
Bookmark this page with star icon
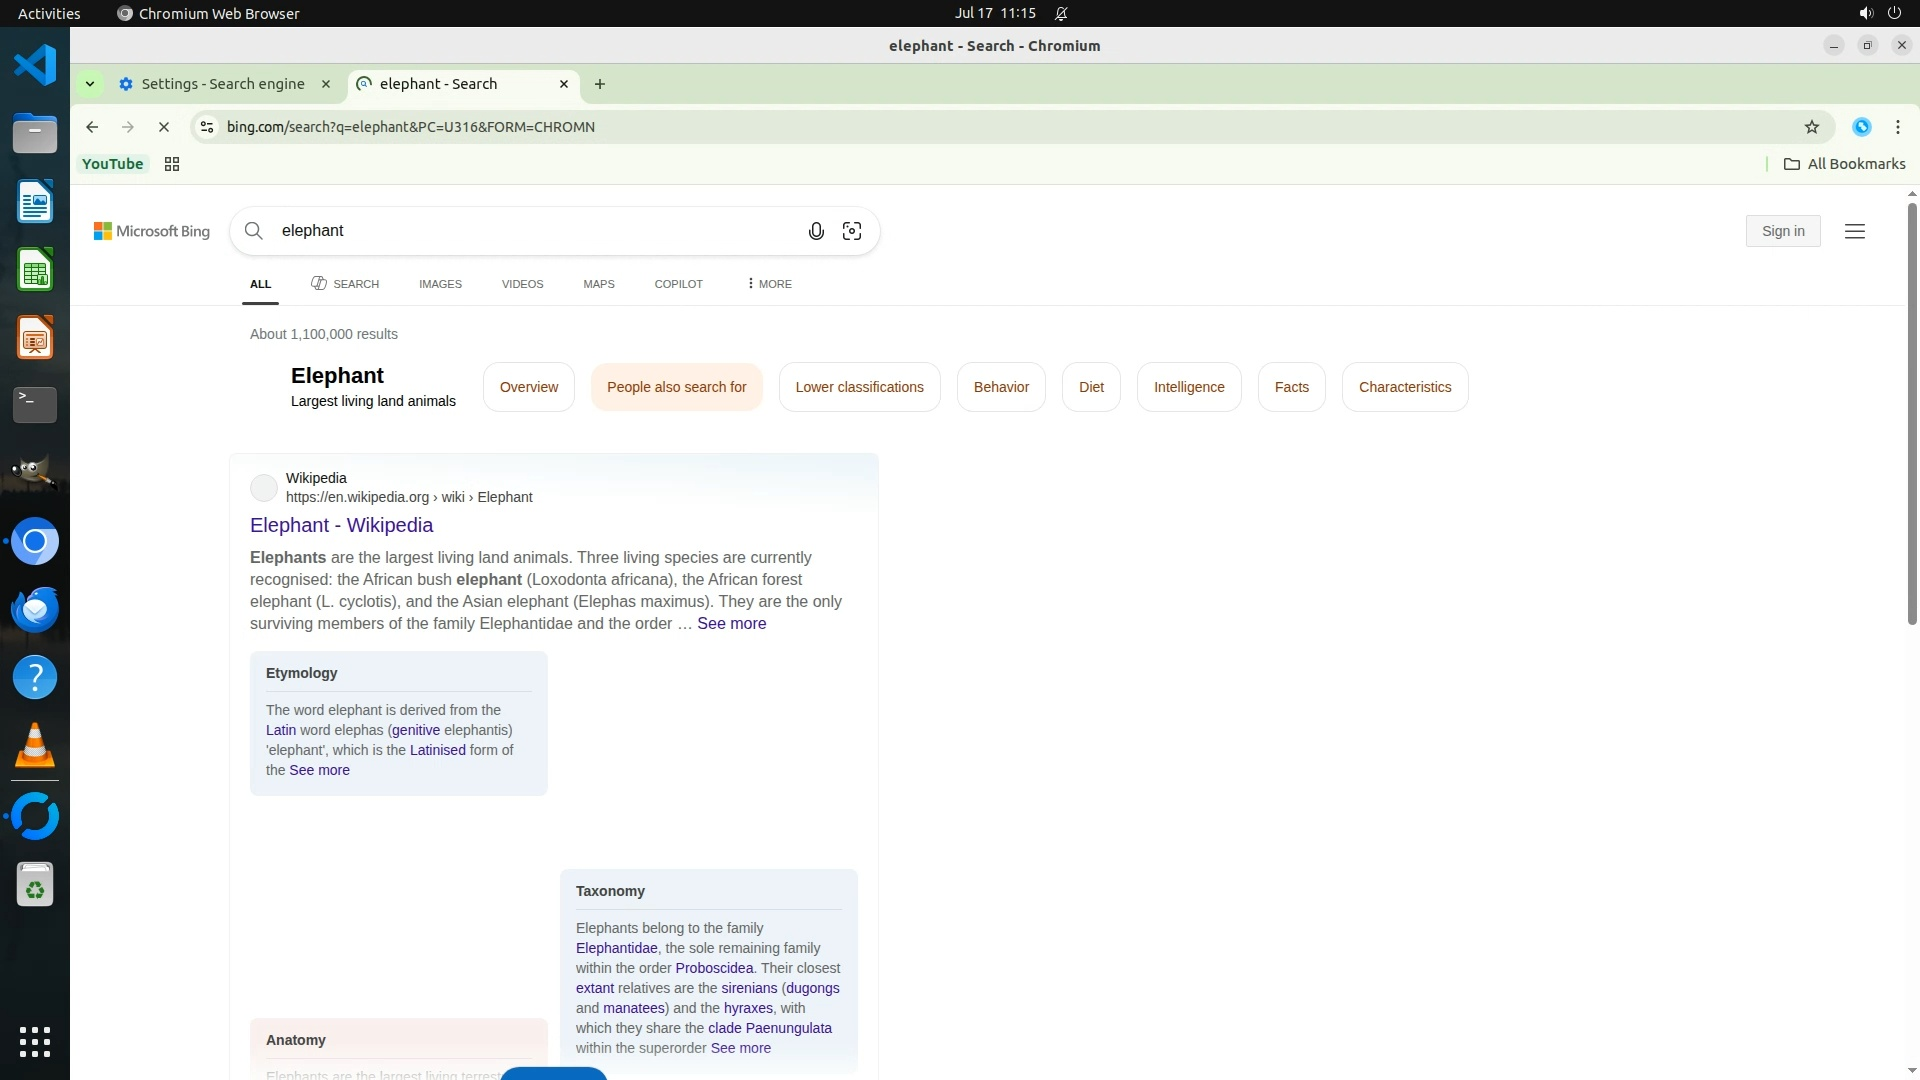pyautogui.click(x=1811, y=127)
